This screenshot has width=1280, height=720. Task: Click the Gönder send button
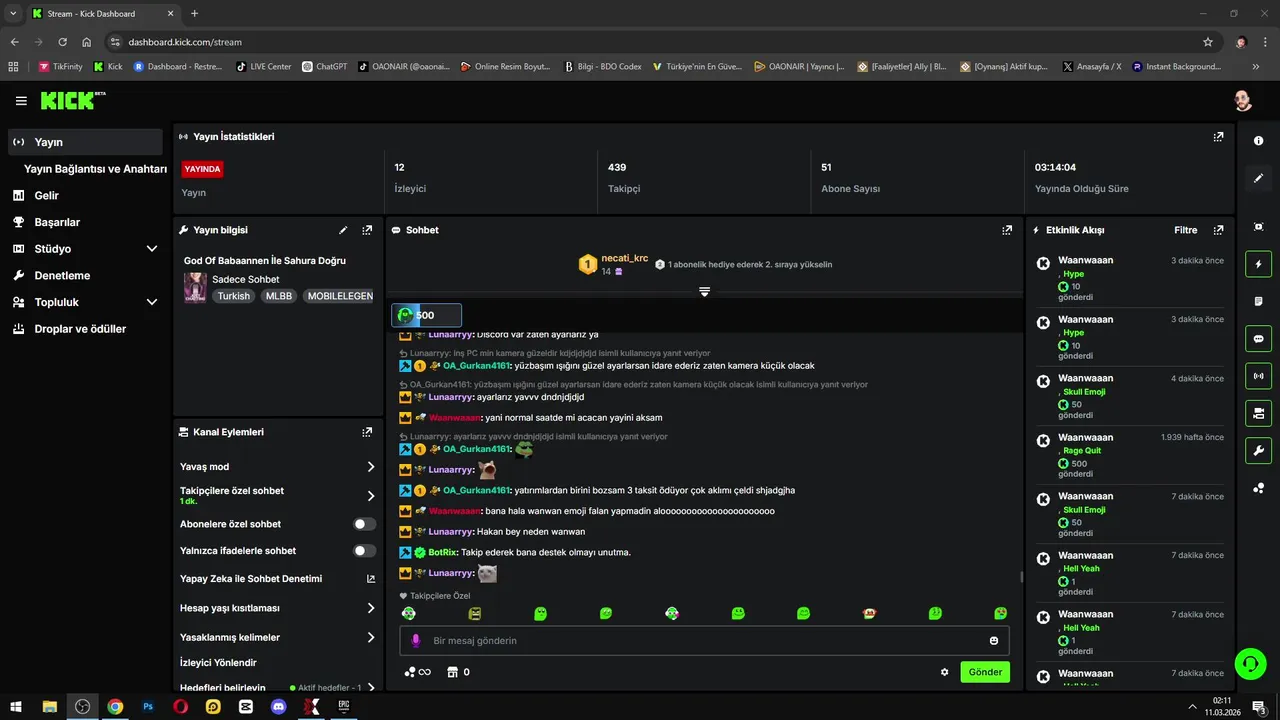pyautogui.click(x=985, y=672)
